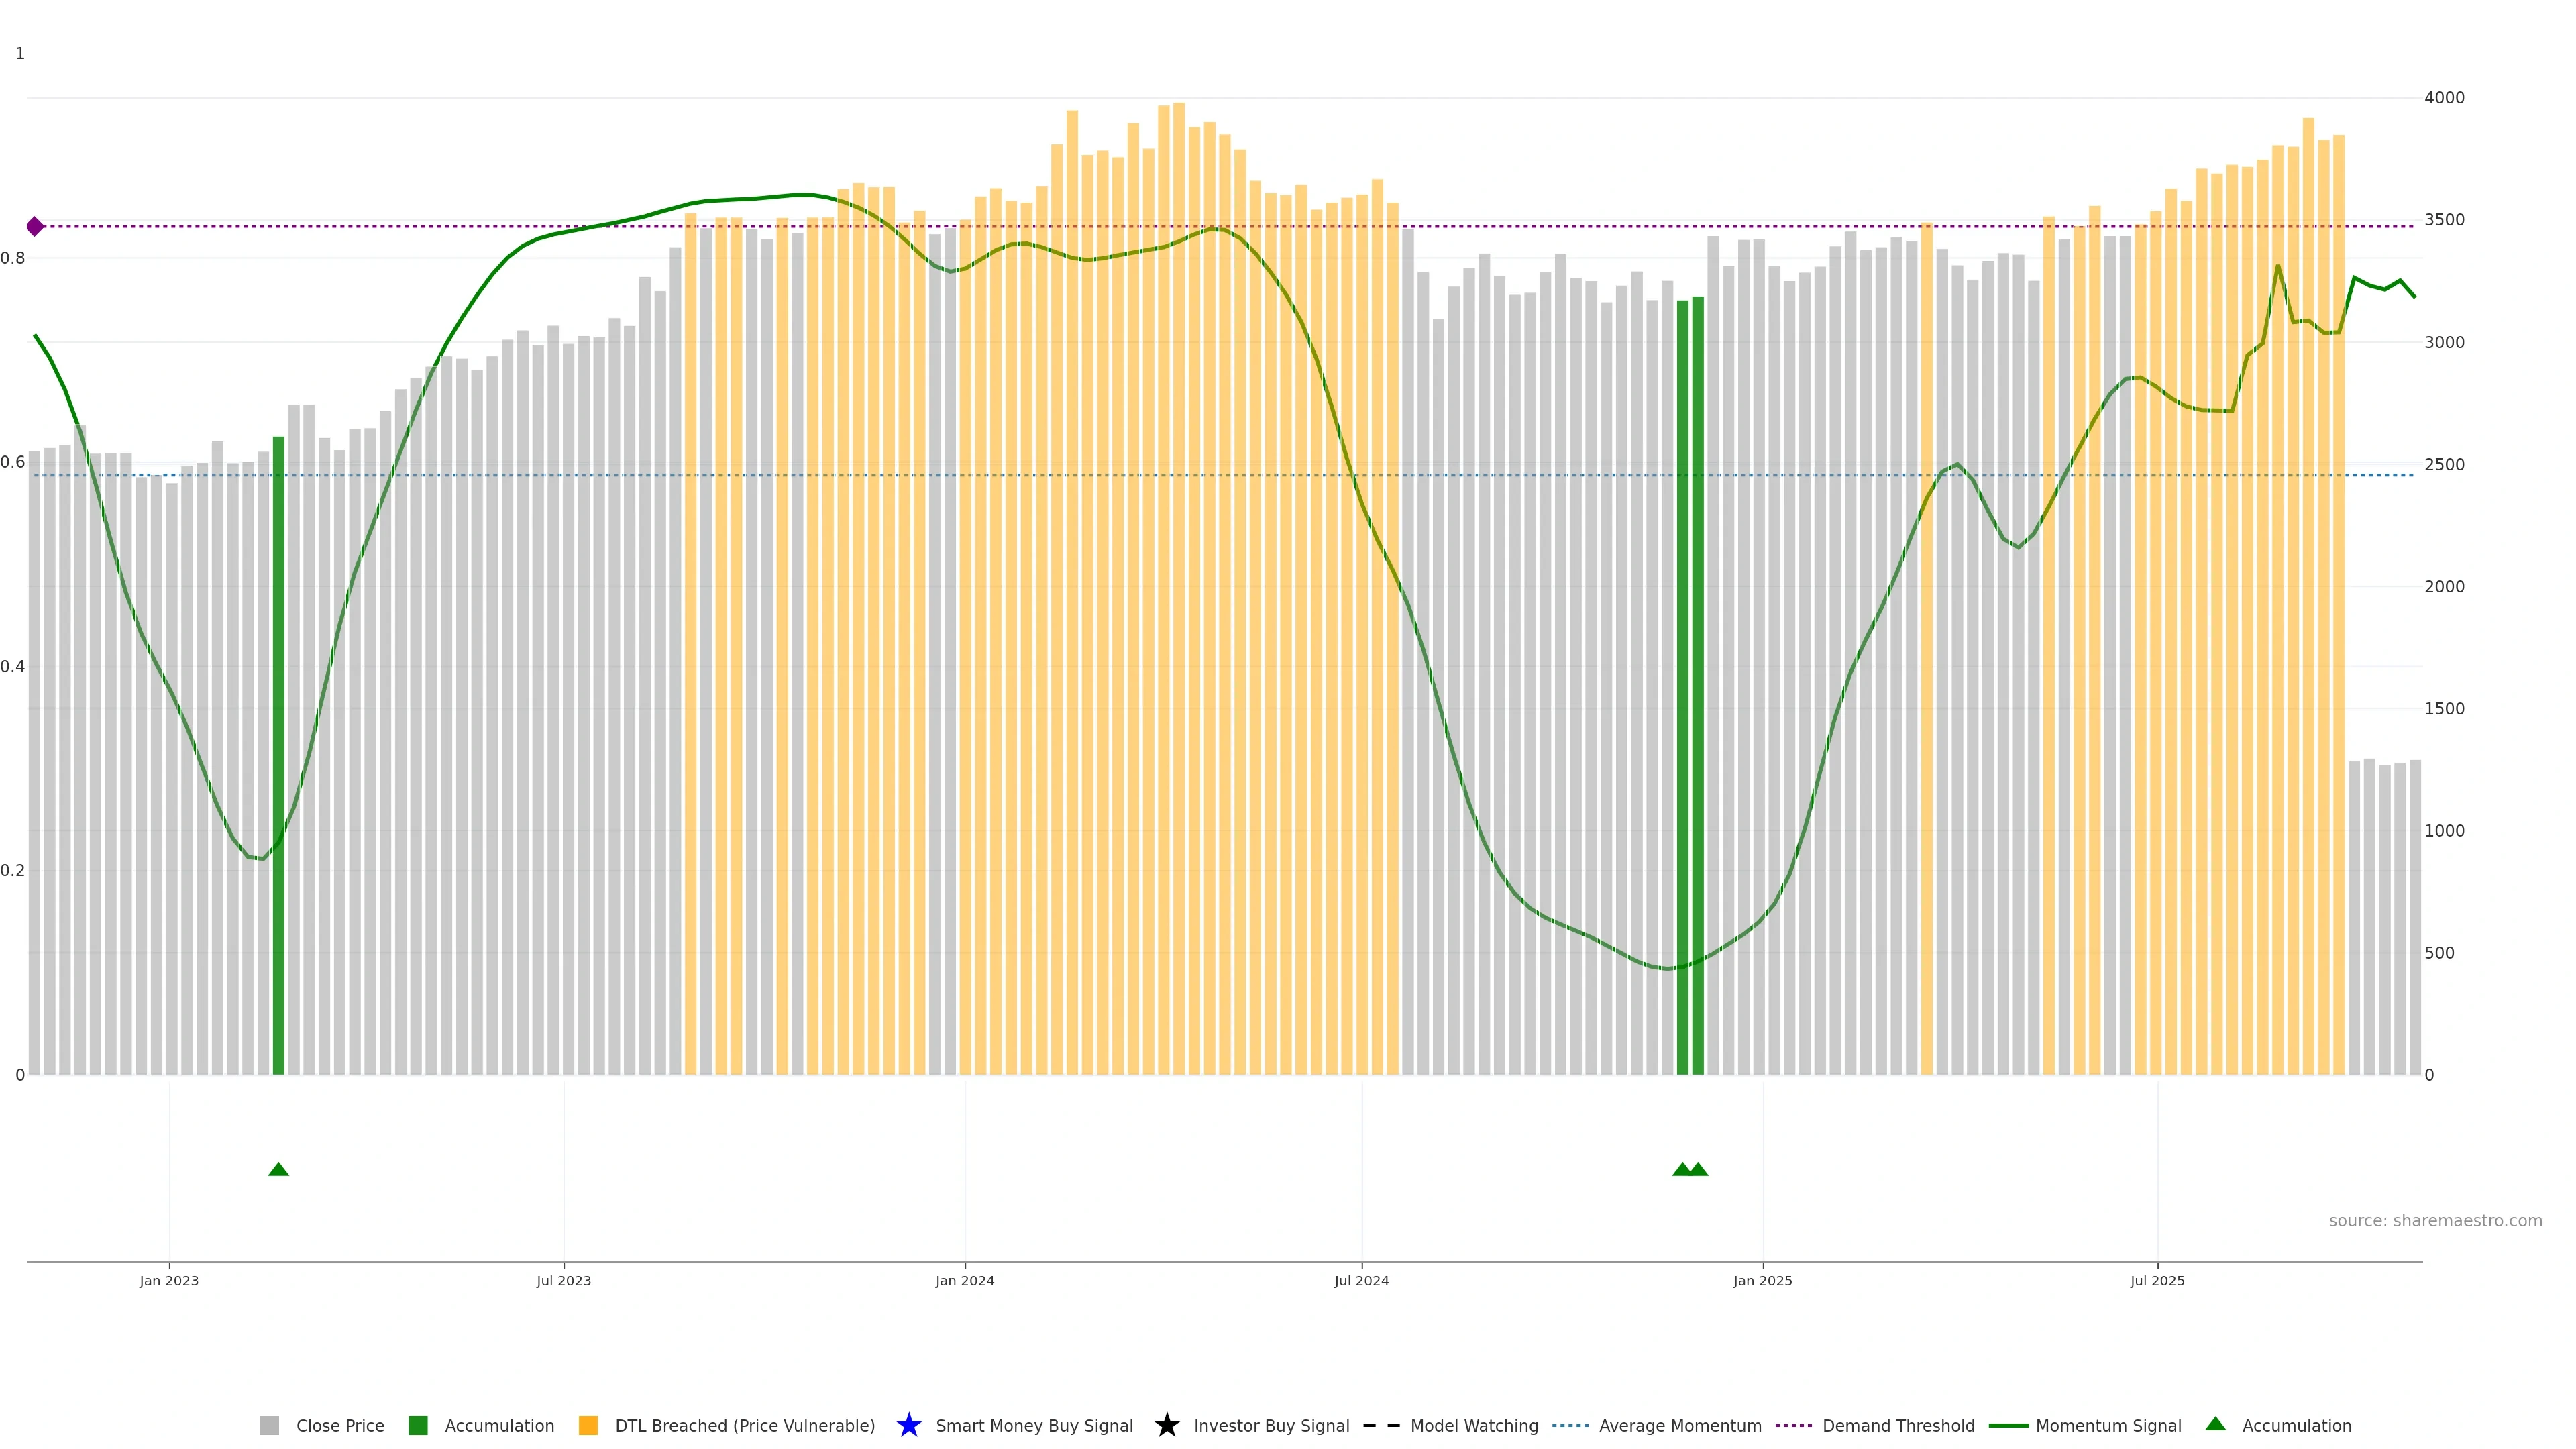Click the Jan 2024 x-axis label

pos(965,1280)
